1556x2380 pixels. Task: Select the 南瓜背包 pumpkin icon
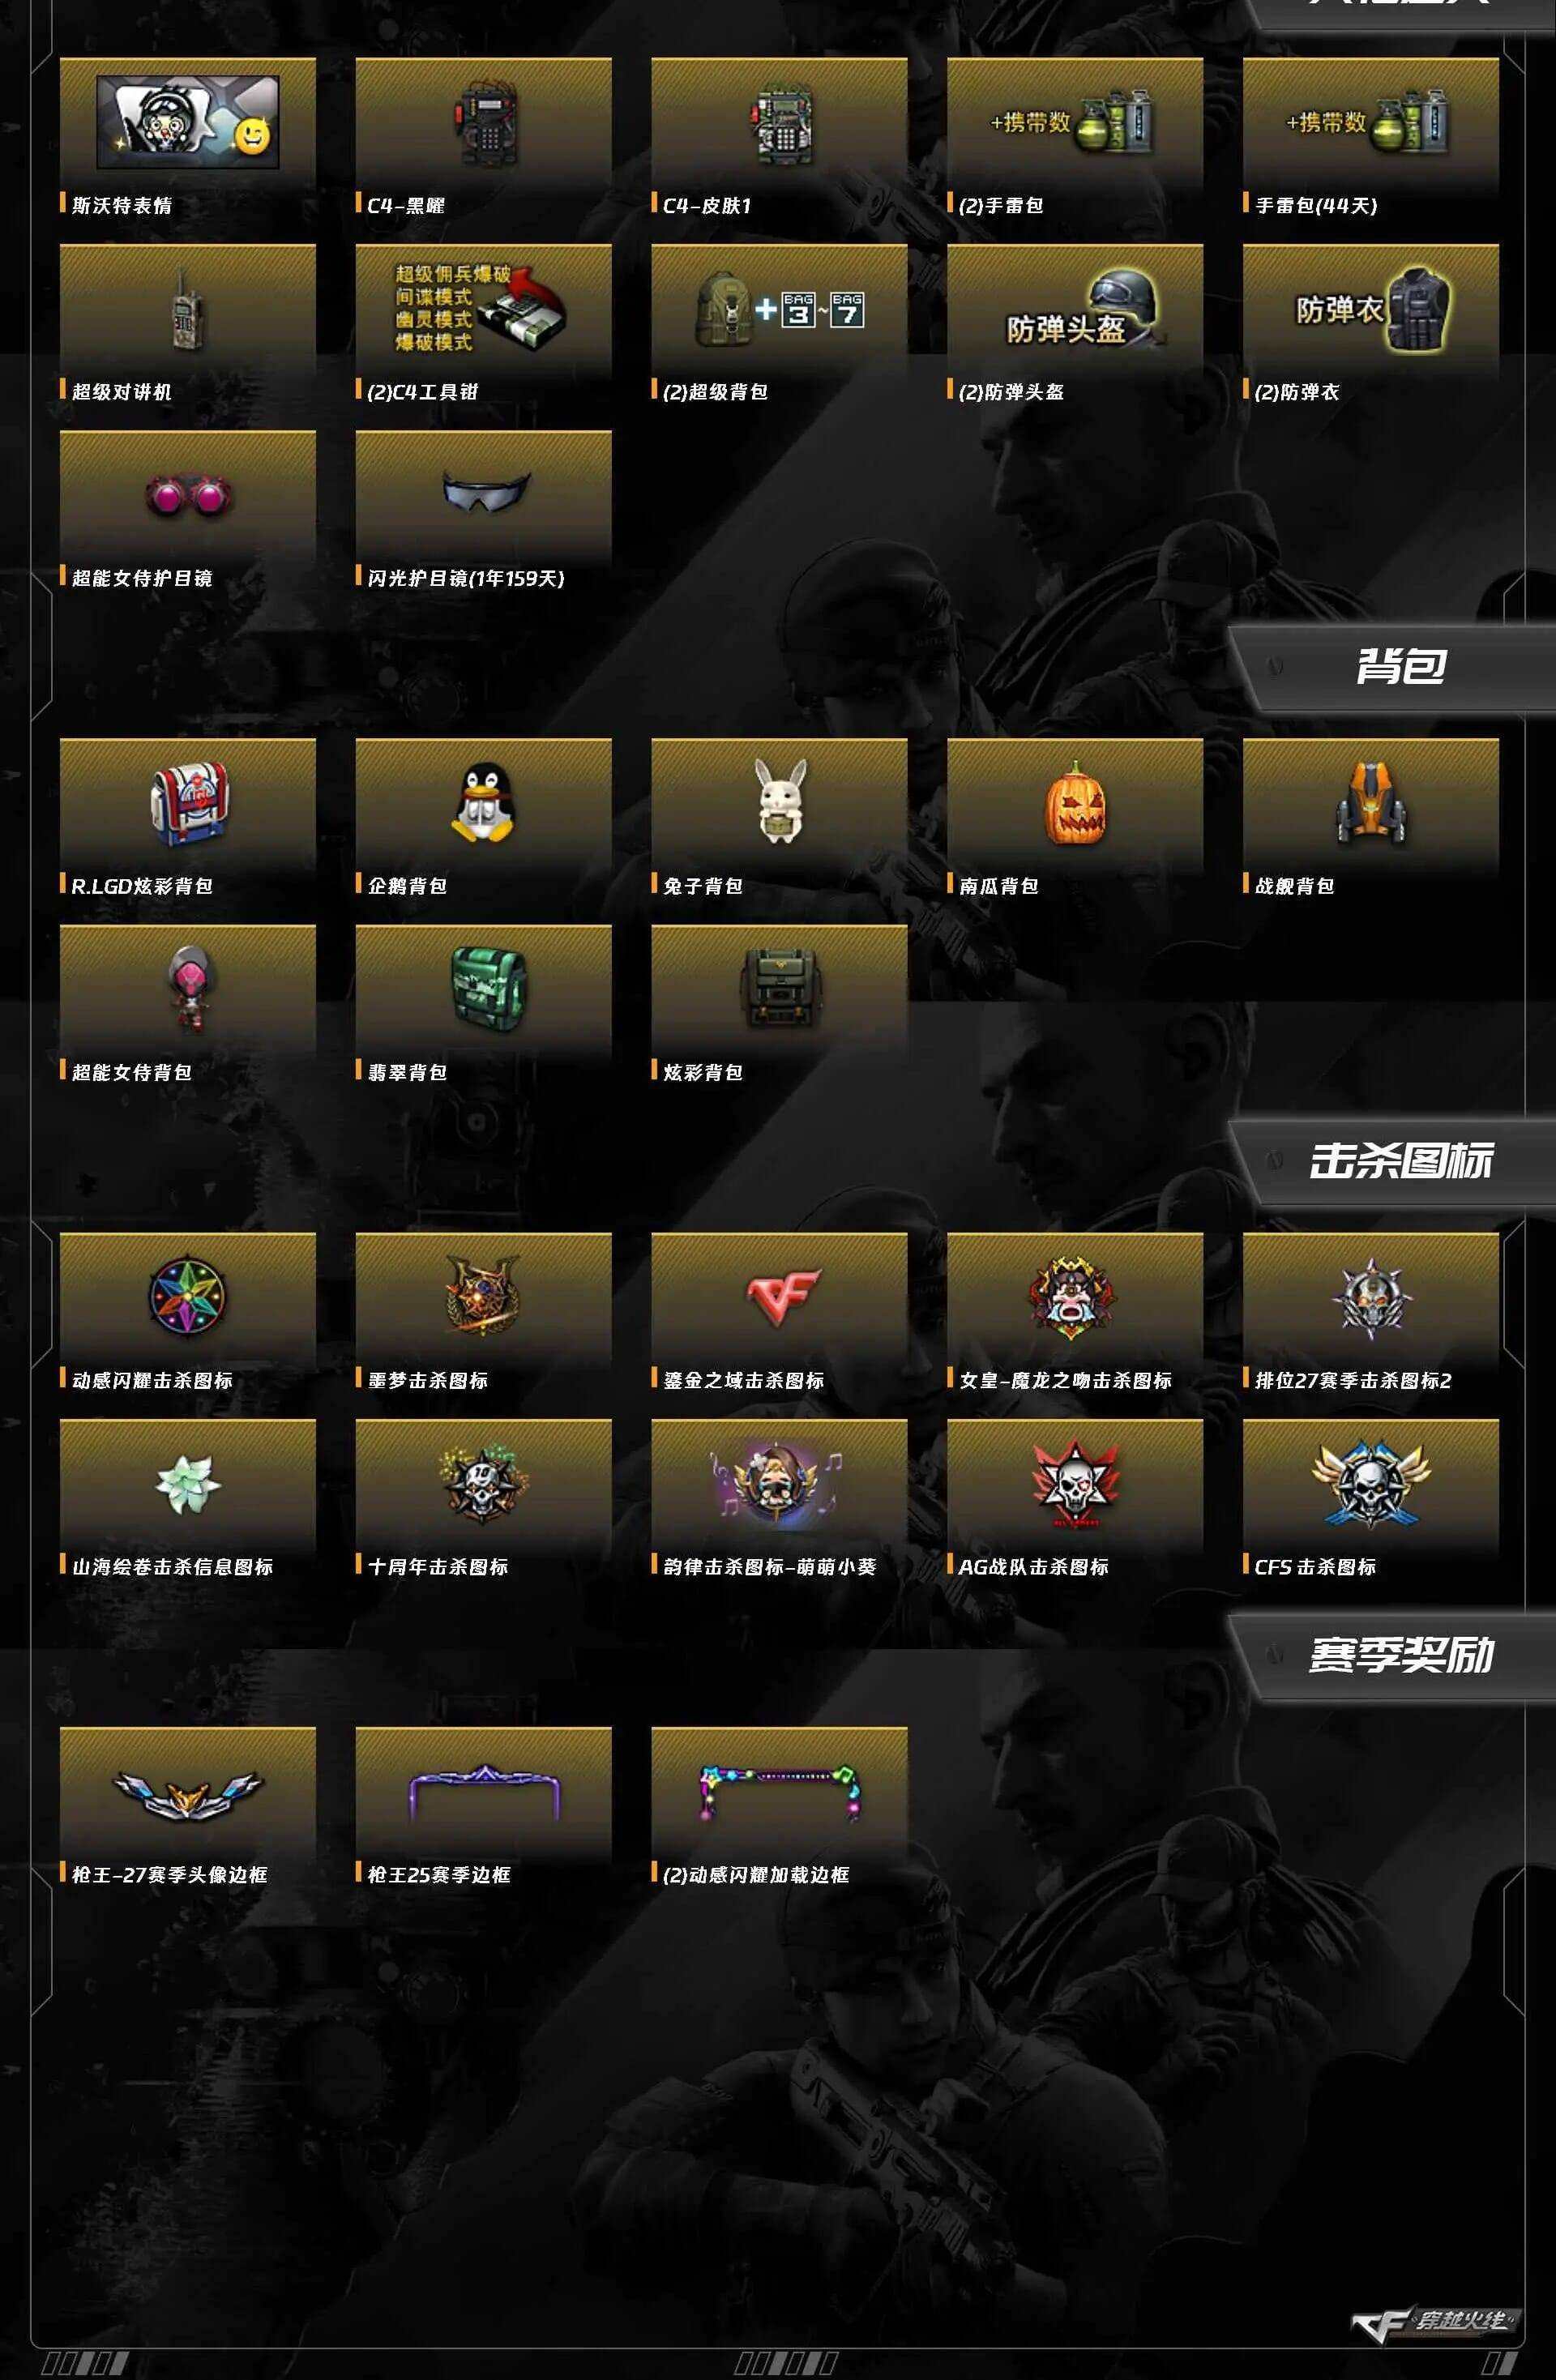(1075, 803)
